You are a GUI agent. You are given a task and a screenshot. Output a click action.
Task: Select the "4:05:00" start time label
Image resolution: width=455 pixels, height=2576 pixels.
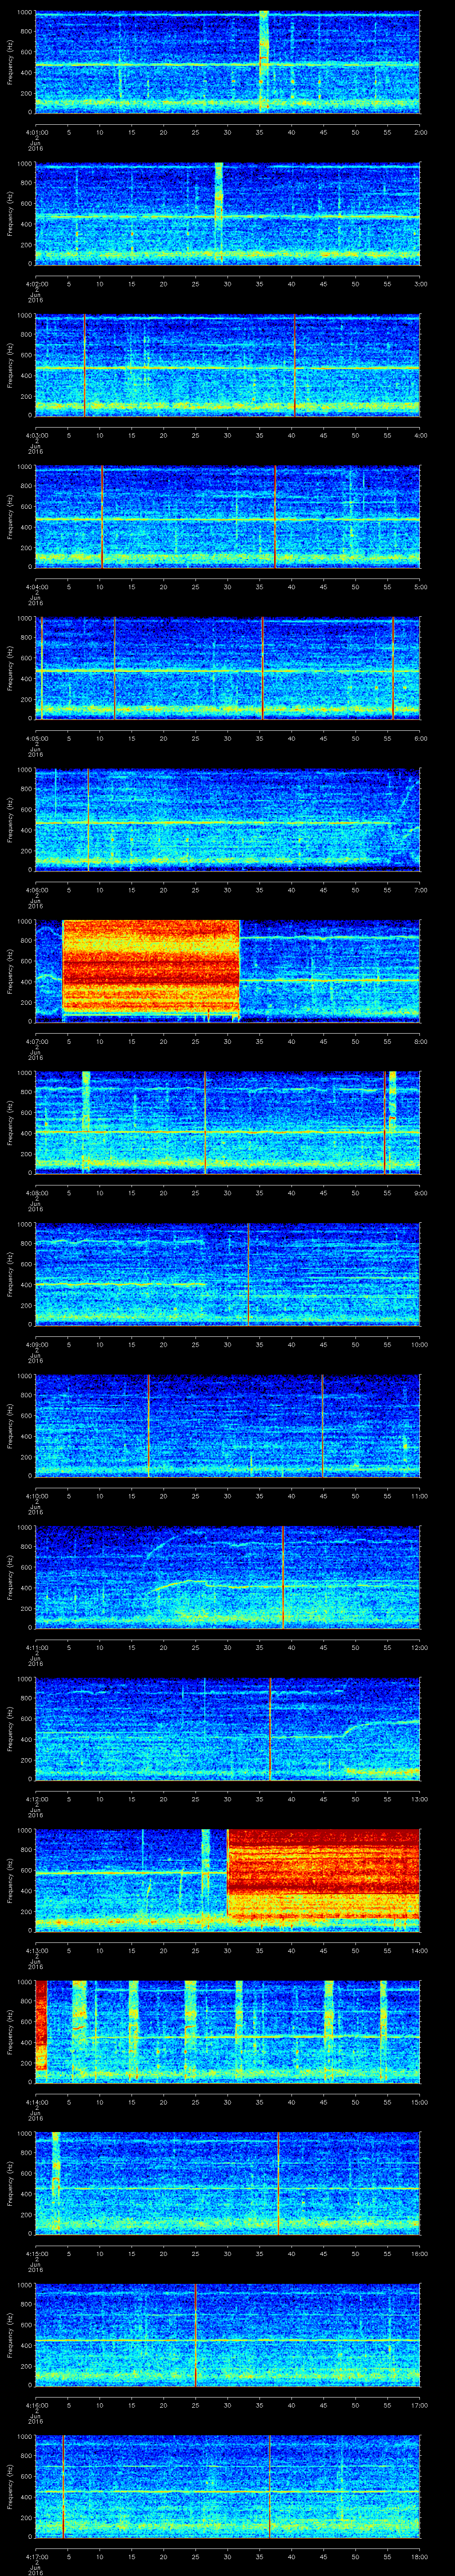[x=36, y=737]
